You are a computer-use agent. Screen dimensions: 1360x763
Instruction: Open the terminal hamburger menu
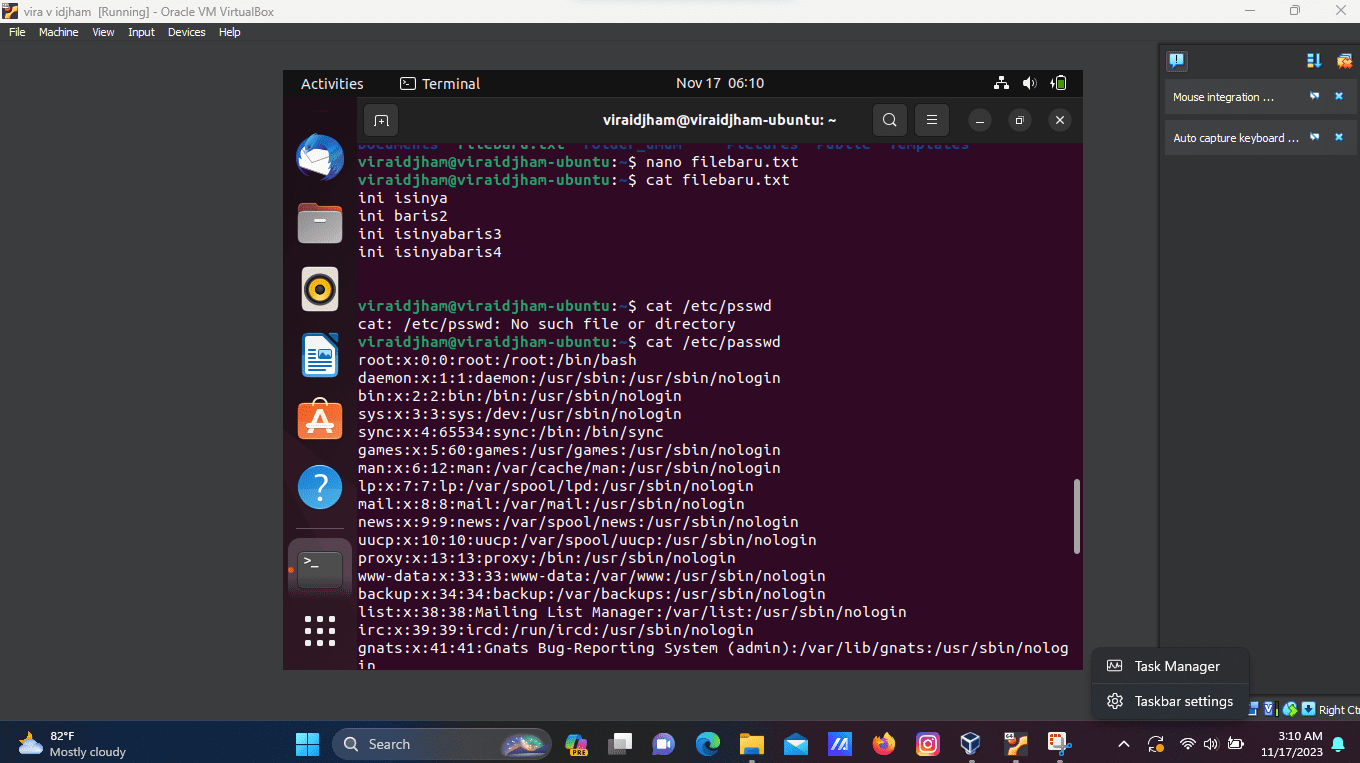pyautogui.click(x=931, y=120)
